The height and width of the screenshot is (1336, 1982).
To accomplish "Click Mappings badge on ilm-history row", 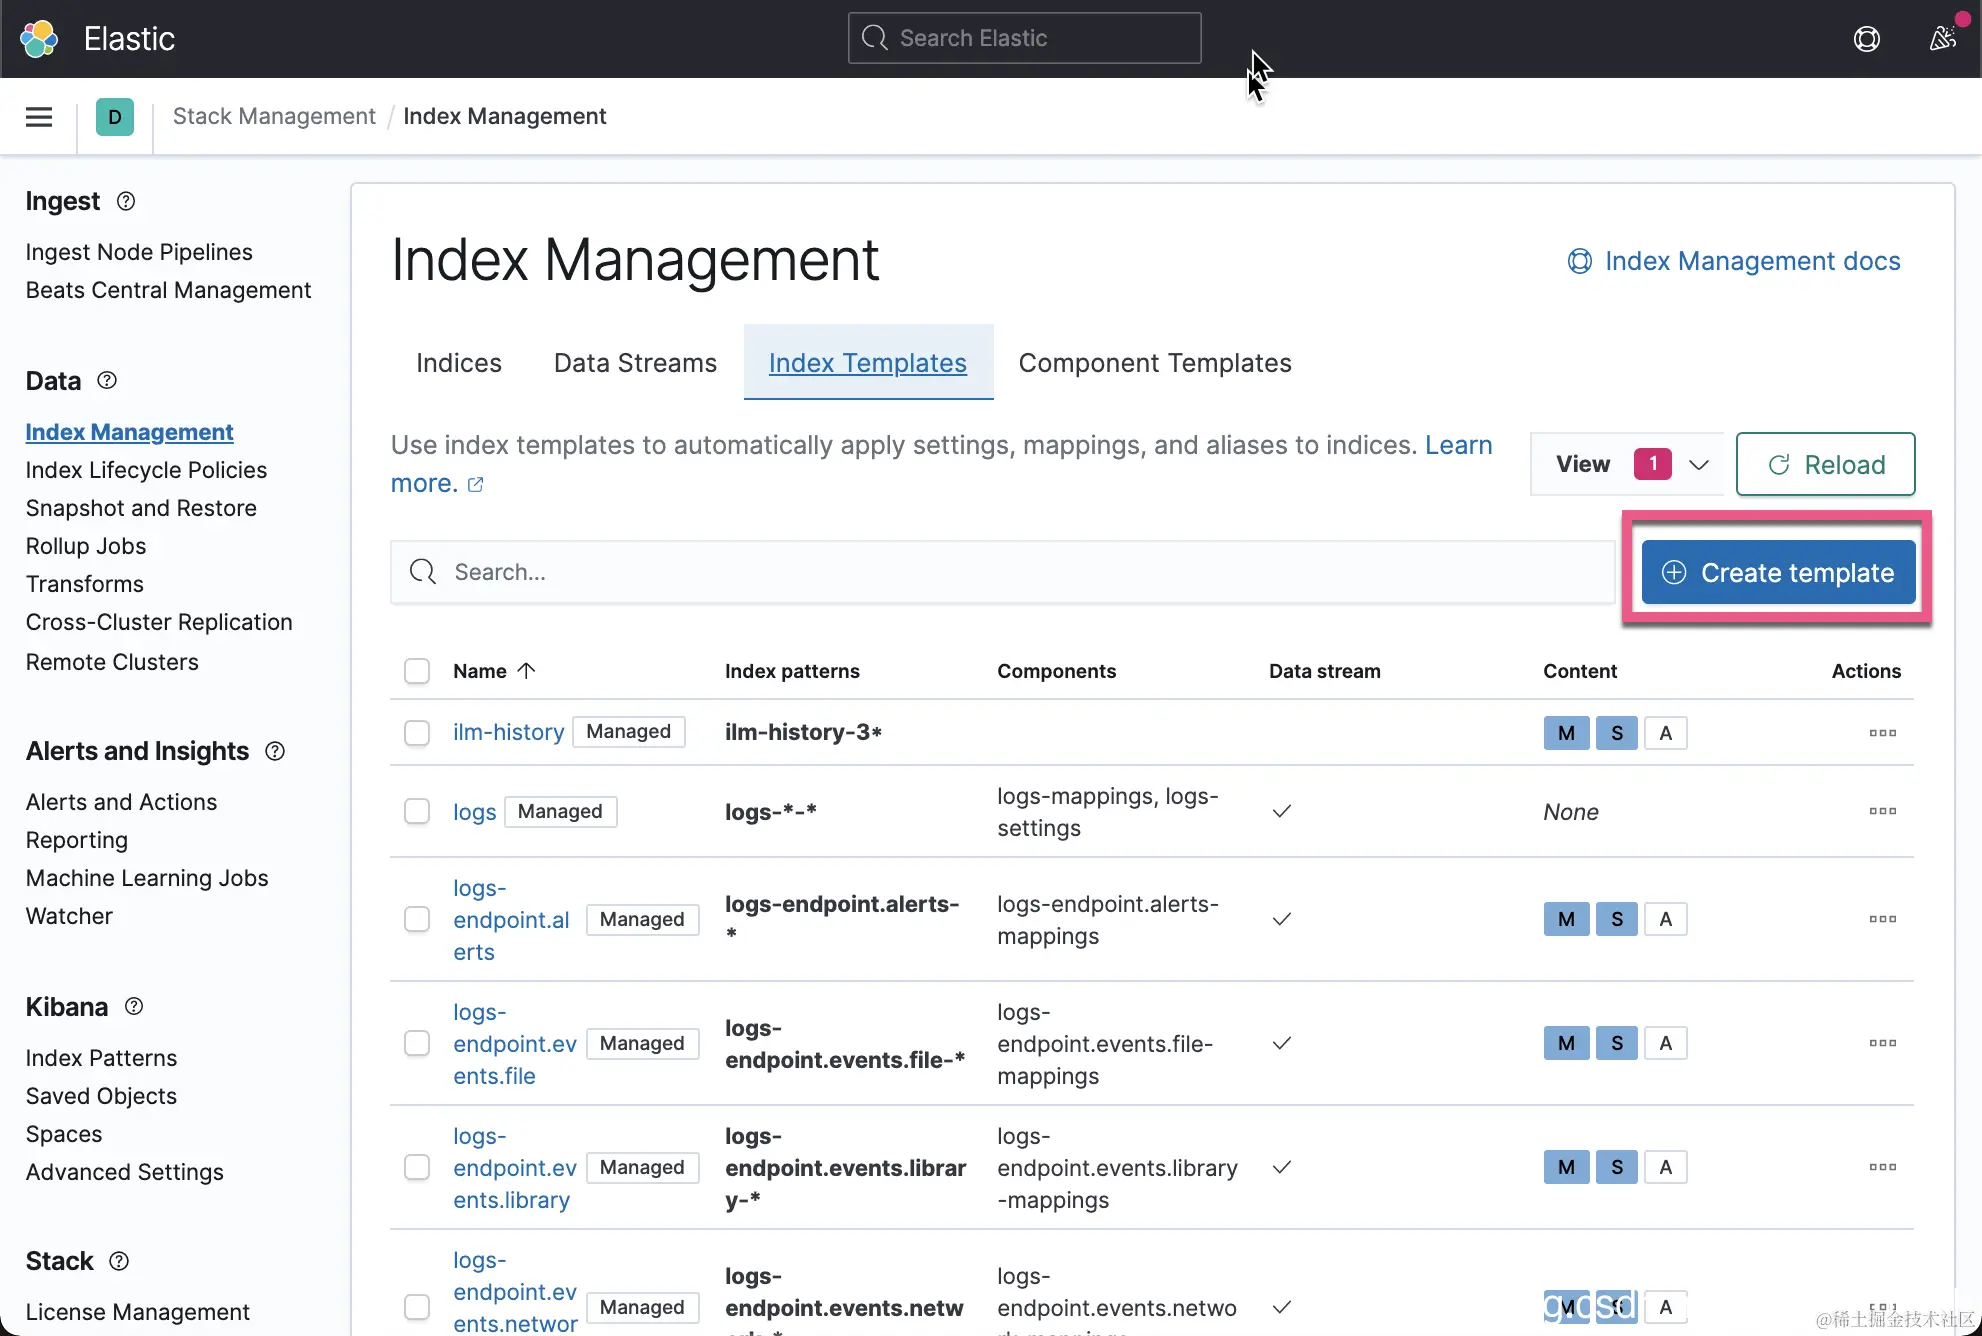I will [x=1566, y=733].
